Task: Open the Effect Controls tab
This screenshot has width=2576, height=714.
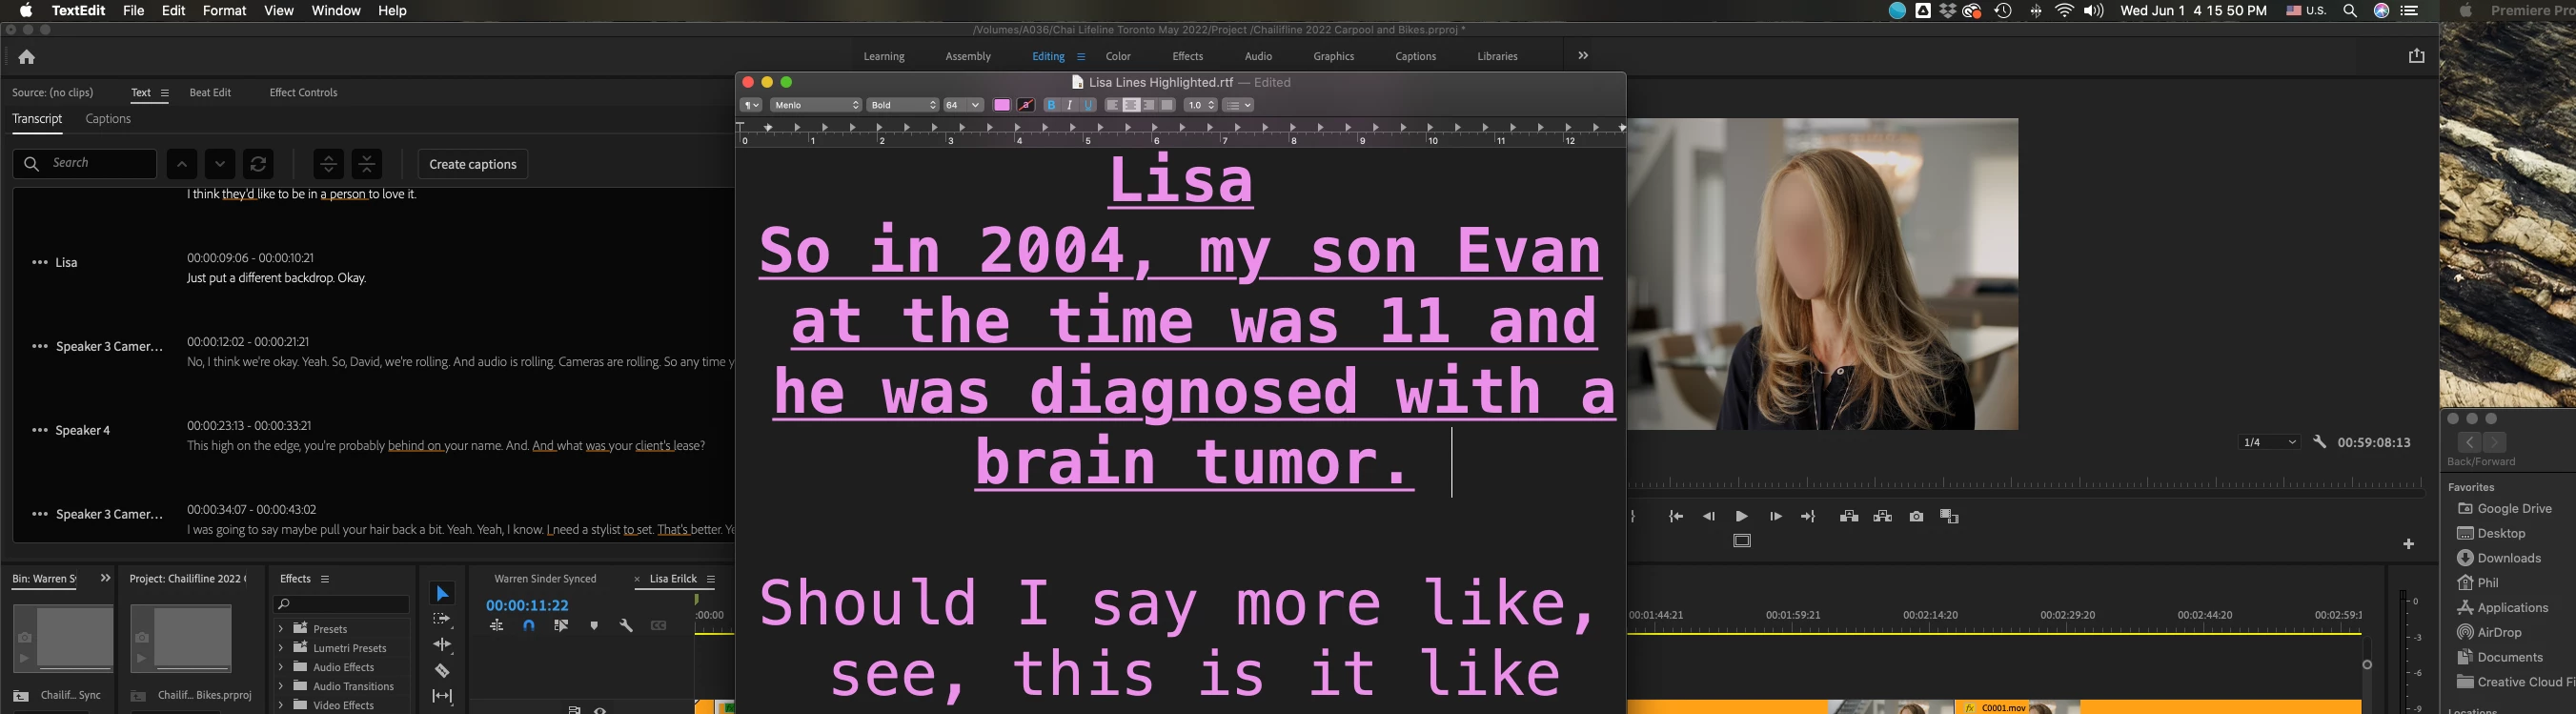Action: tap(303, 92)
